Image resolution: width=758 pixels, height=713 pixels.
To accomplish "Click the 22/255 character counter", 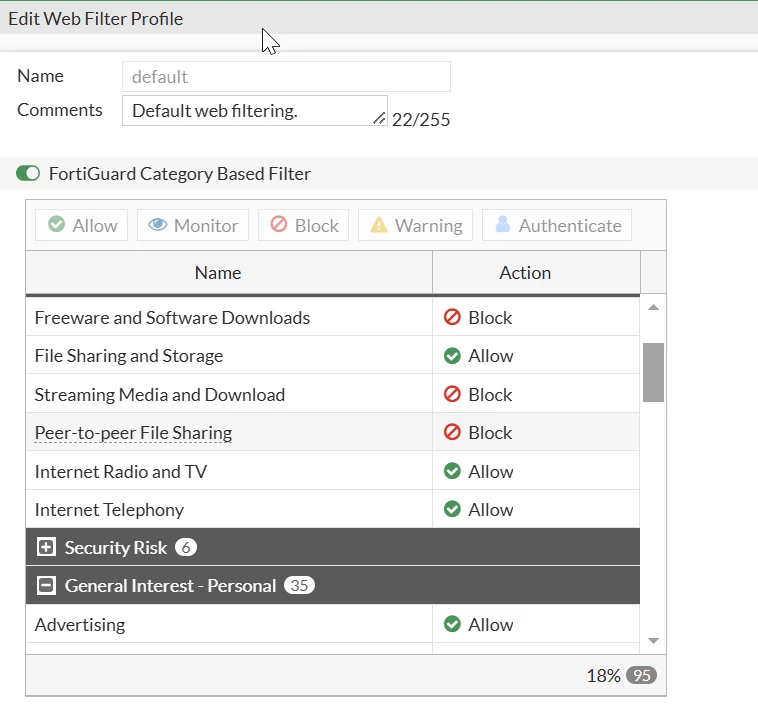I will 421,119.
